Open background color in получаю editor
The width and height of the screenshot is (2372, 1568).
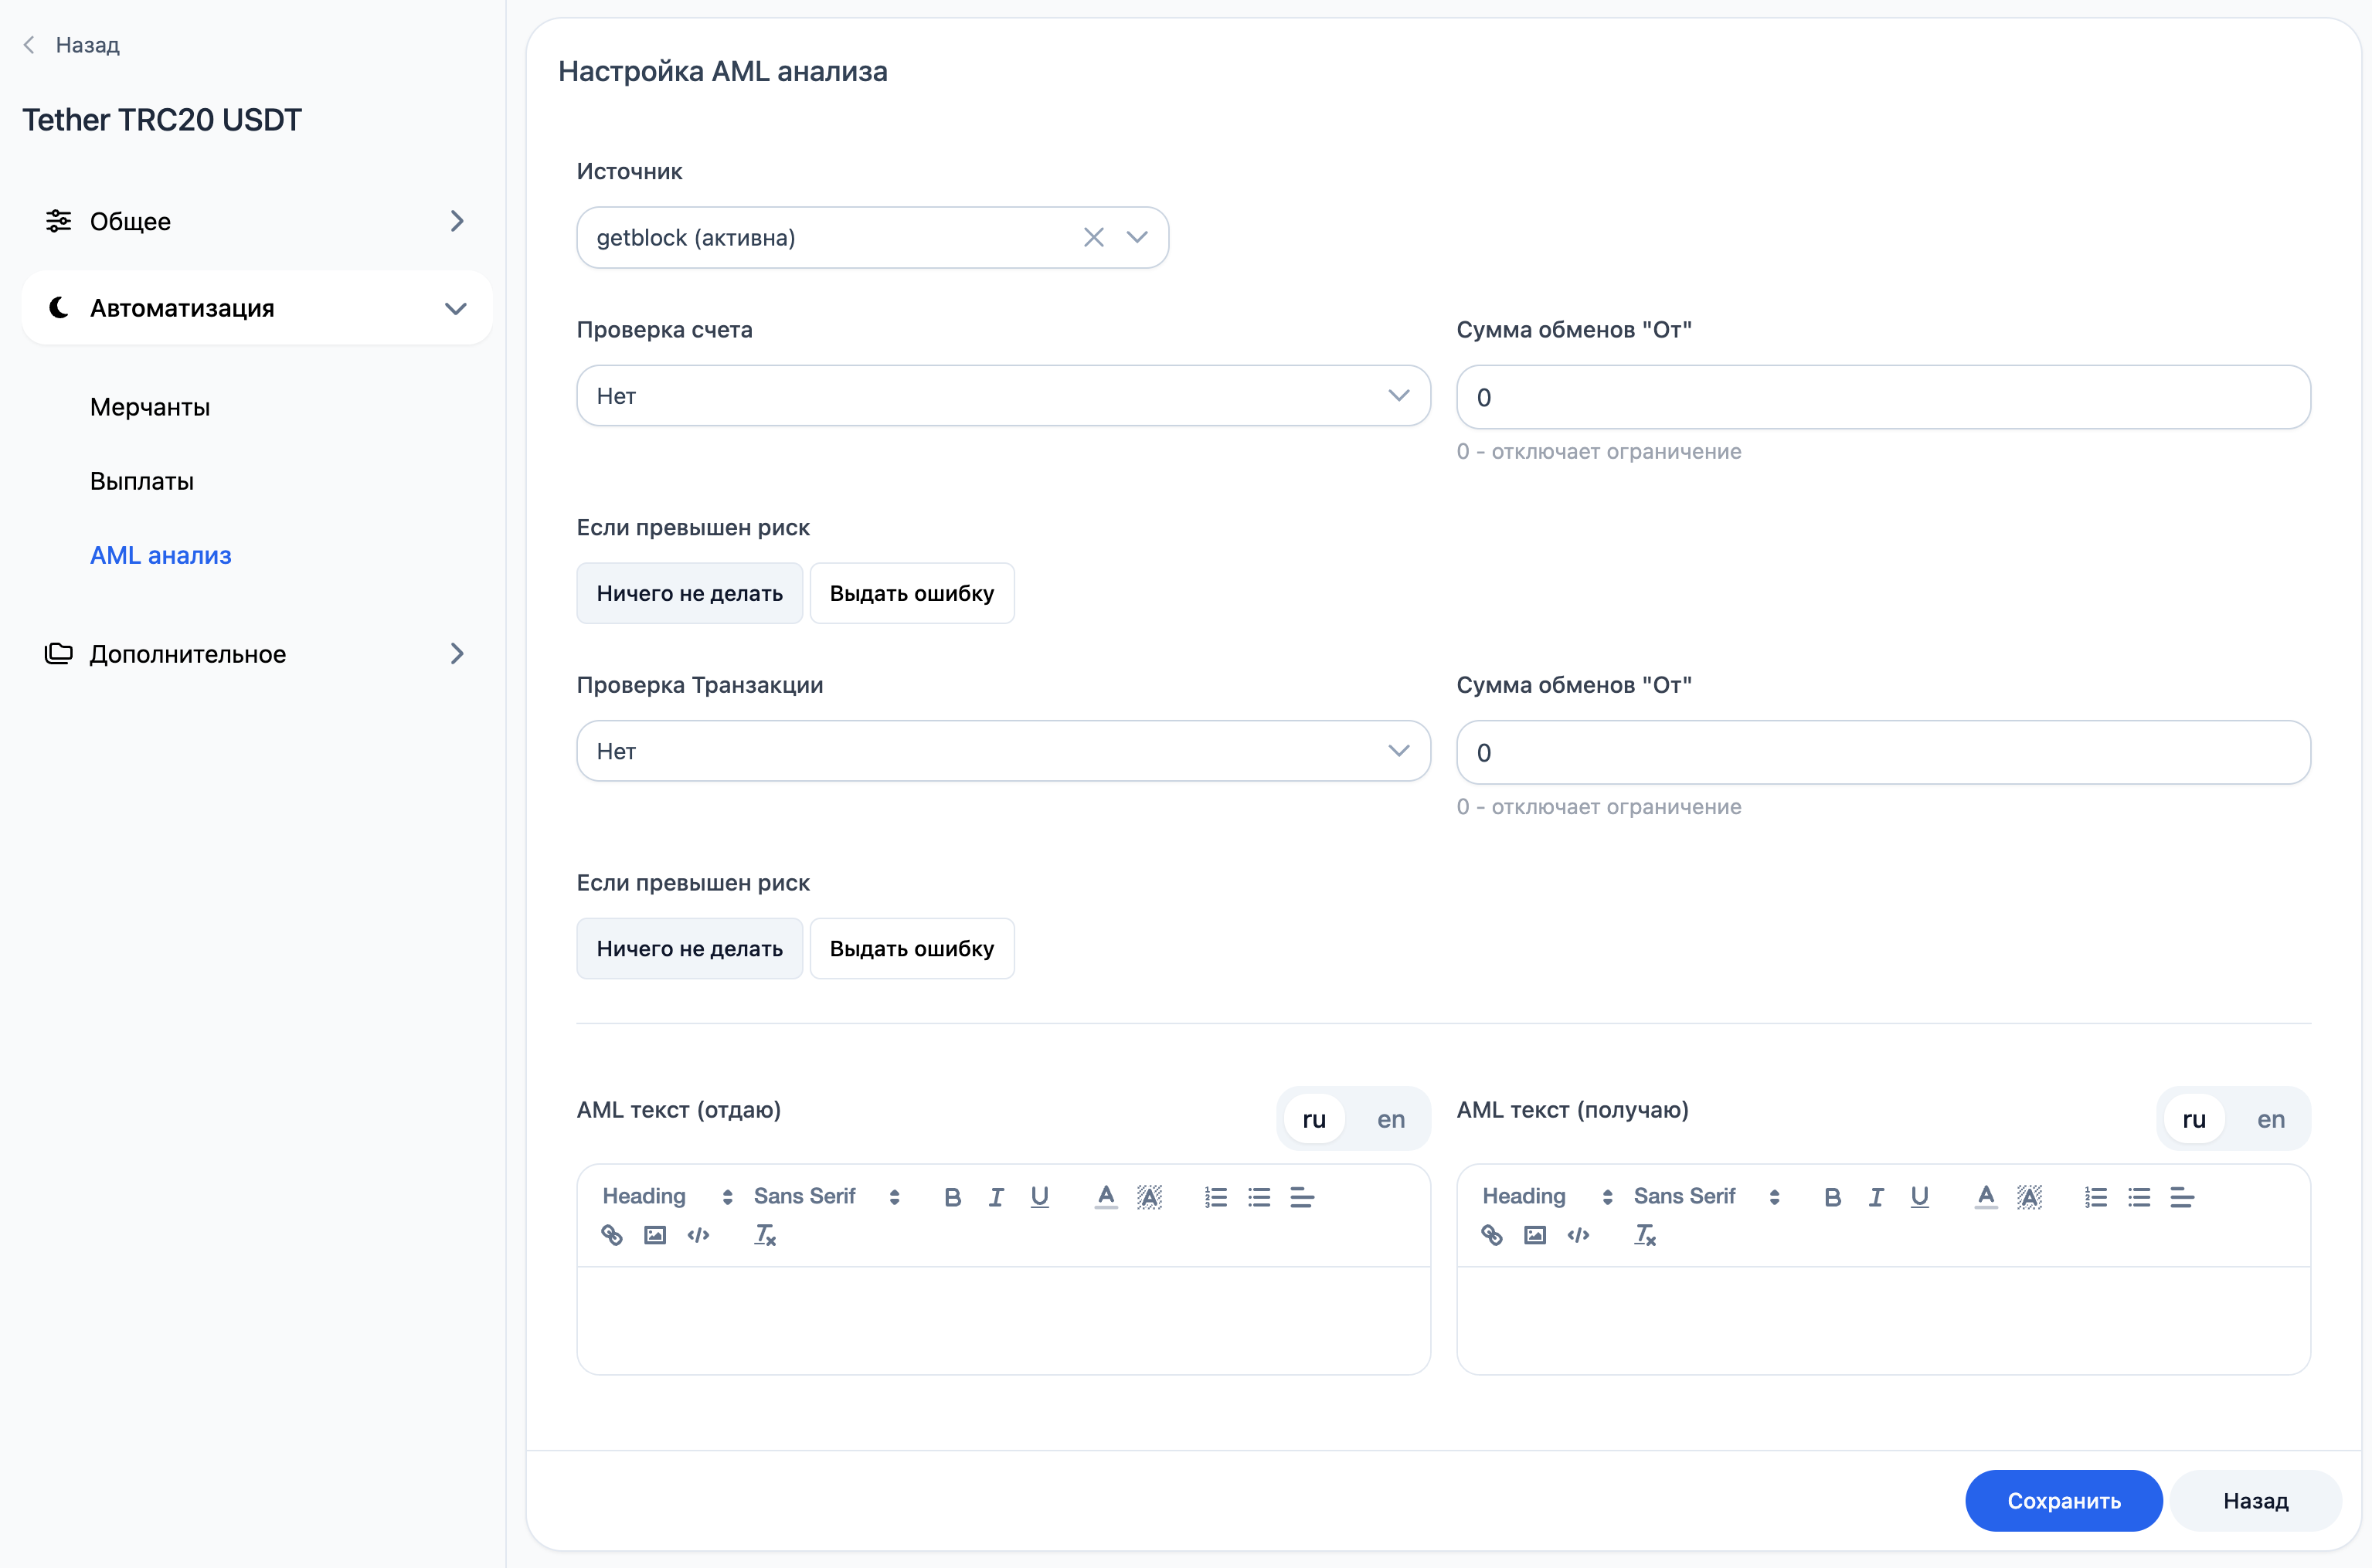pyautogui.click(x=2030, y=1197)
